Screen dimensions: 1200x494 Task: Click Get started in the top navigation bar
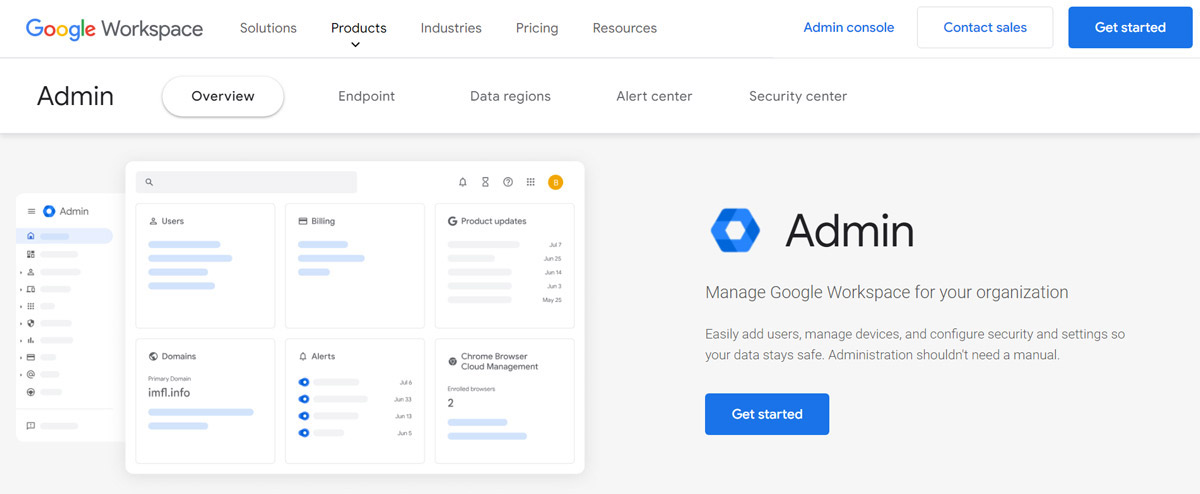1130,28
